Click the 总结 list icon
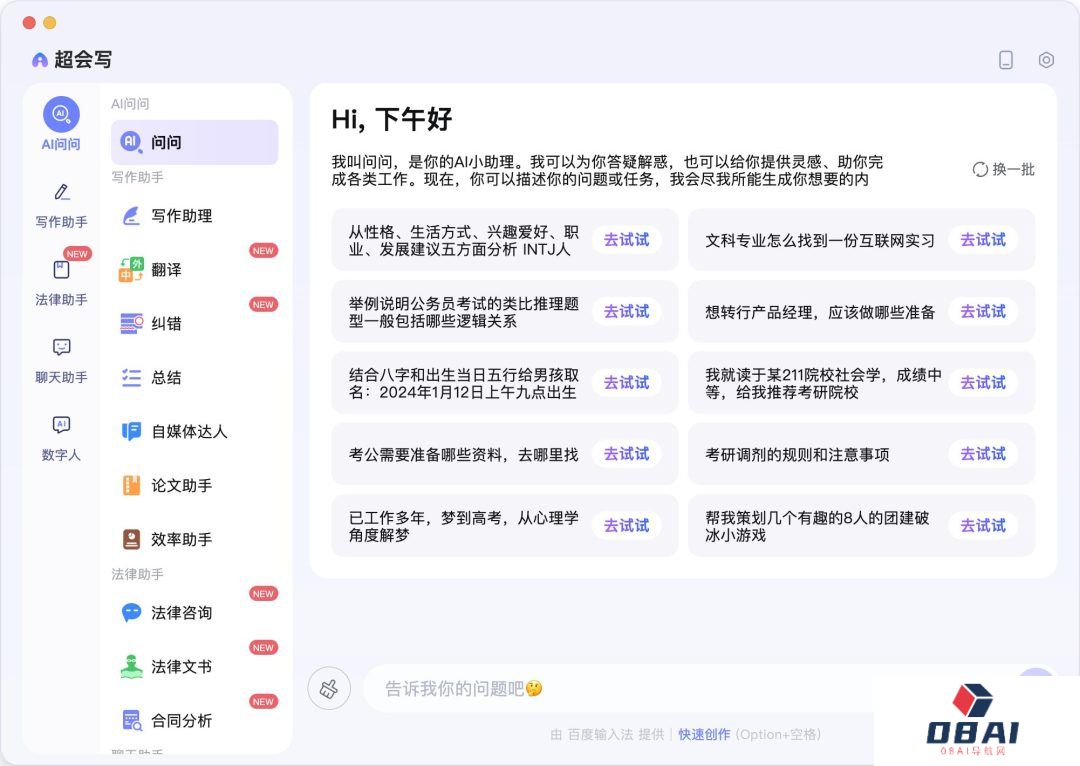This screenshot has width=1080, height=766. tap(131, 377)
